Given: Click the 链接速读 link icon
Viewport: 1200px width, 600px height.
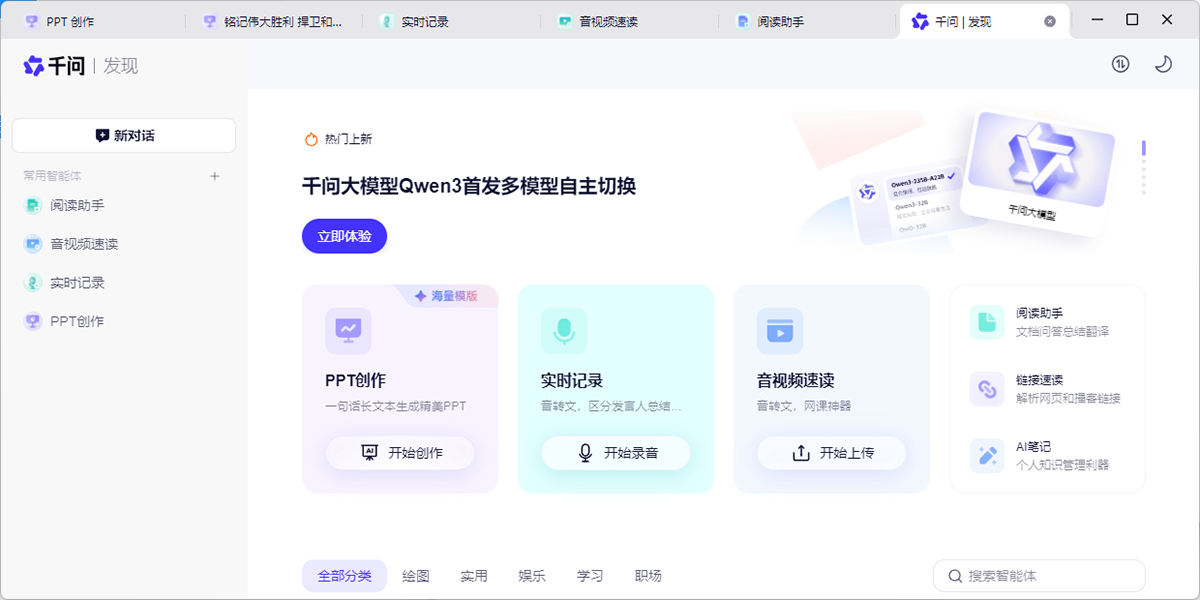Looking at the screenshot, I should (x=986, y=389).
